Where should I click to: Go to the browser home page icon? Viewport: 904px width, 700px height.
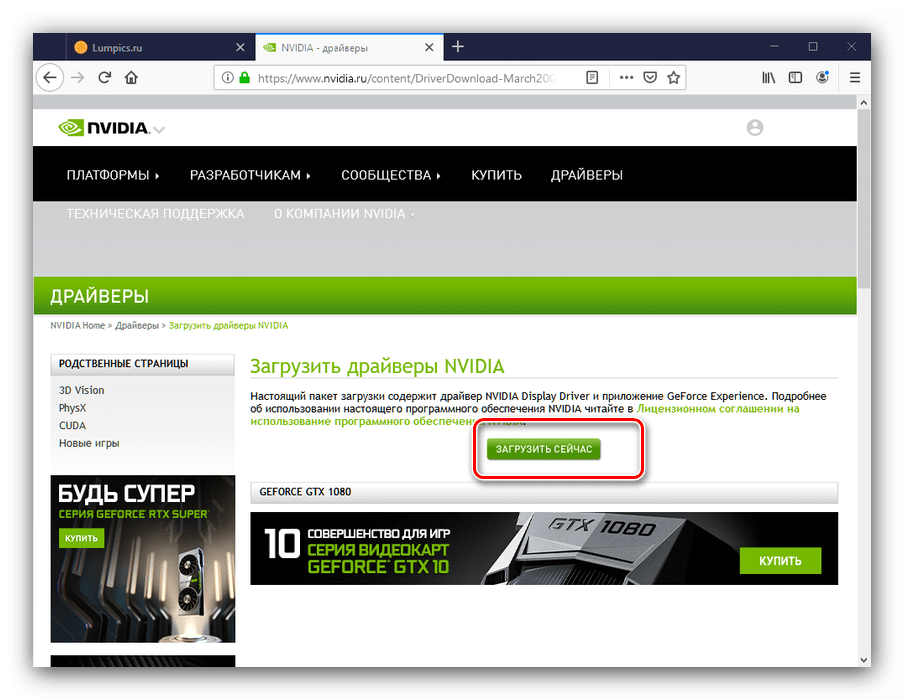click(131, 77)
